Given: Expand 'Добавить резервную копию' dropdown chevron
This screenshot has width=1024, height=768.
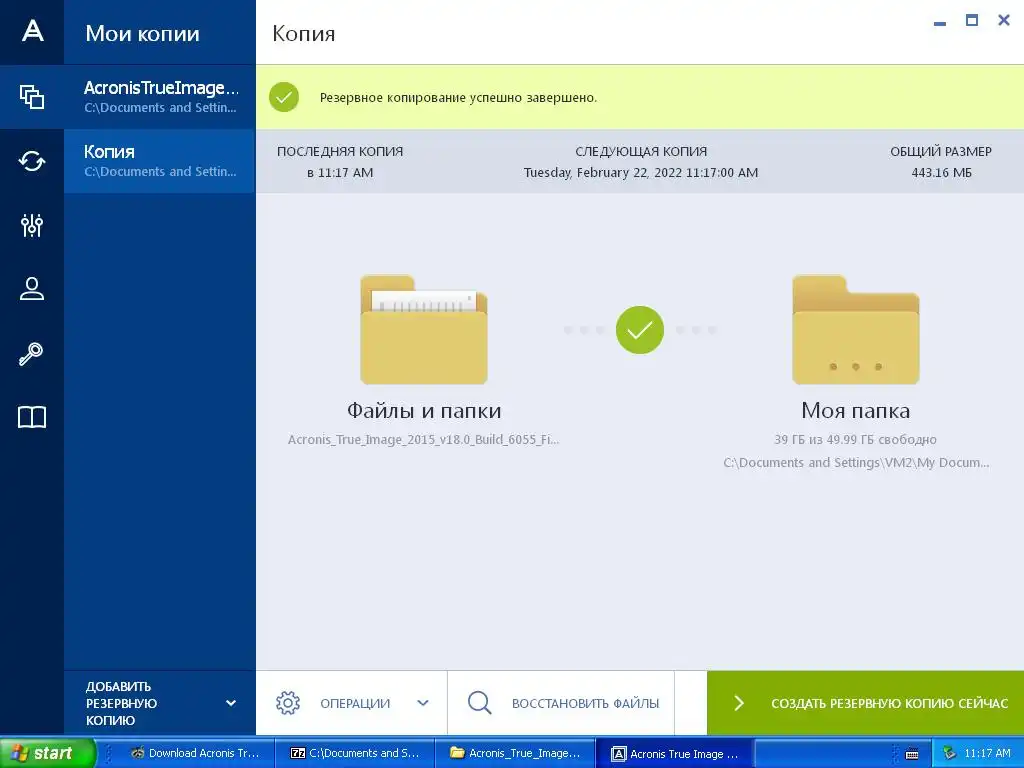Looking at the screenshot, I should pos(231,703).
